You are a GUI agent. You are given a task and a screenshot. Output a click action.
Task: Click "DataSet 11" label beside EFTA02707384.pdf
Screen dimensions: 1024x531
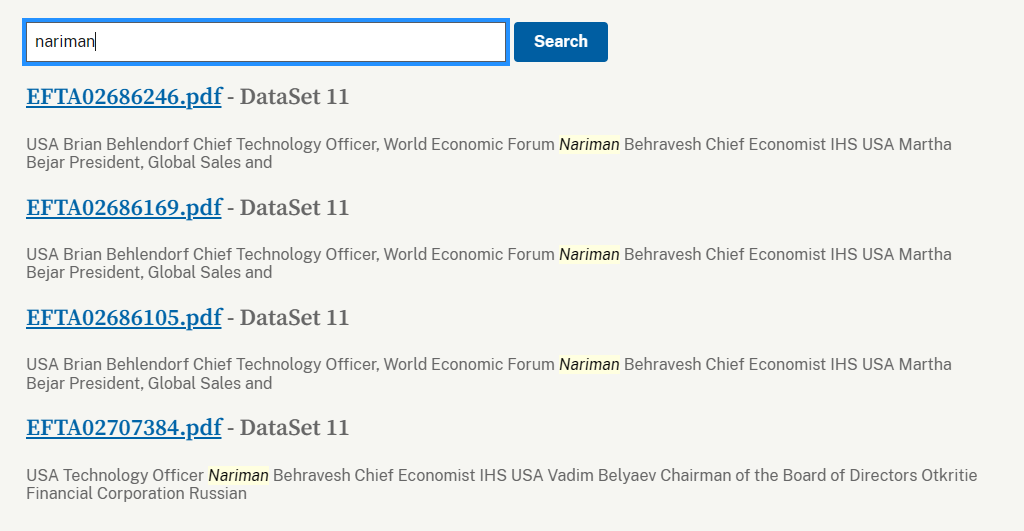point(294,428)
